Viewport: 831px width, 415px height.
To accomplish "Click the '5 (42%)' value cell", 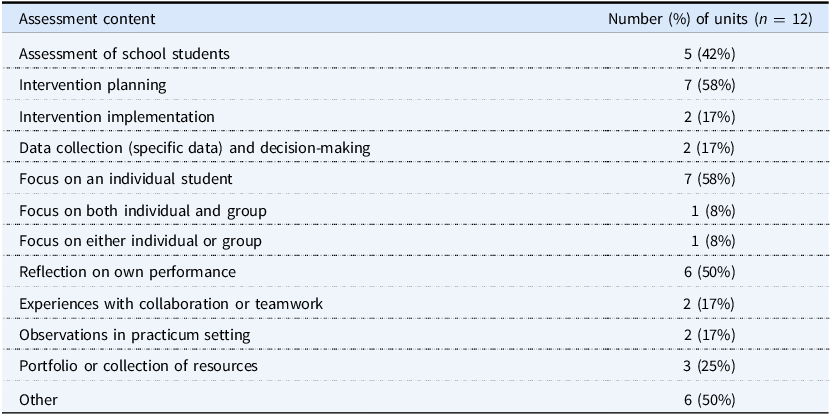I will pos(709,54).
